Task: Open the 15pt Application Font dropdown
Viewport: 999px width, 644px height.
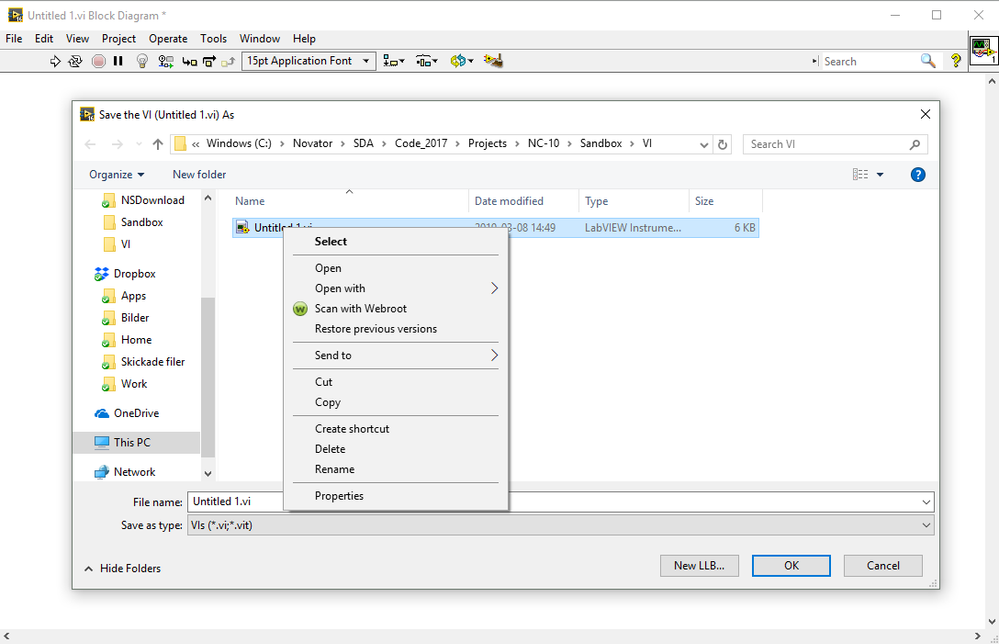Action: click(309, 61)
